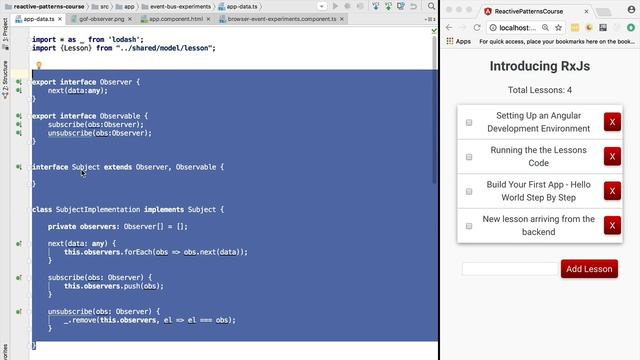Switch to the gof-observer.png editor tab
The image size is (640, 360).
pos(101,19)
